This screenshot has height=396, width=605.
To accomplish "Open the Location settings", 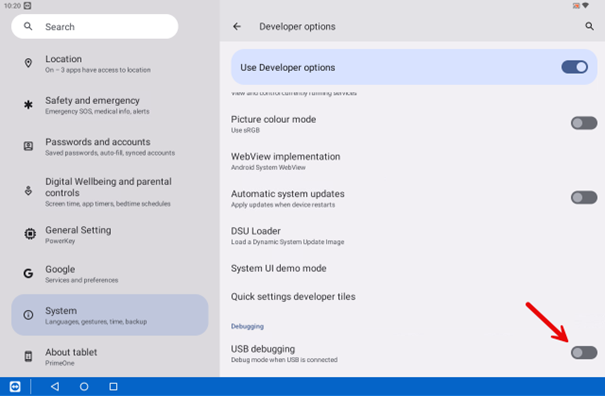I will click(x=110, y=64).
